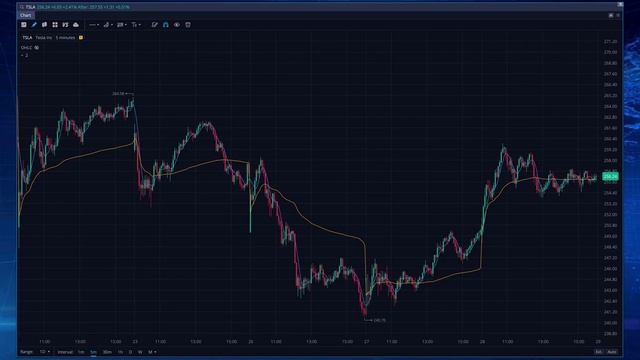
Task: Open the chart settings icon at toolbar start
Action: [24, 25]
